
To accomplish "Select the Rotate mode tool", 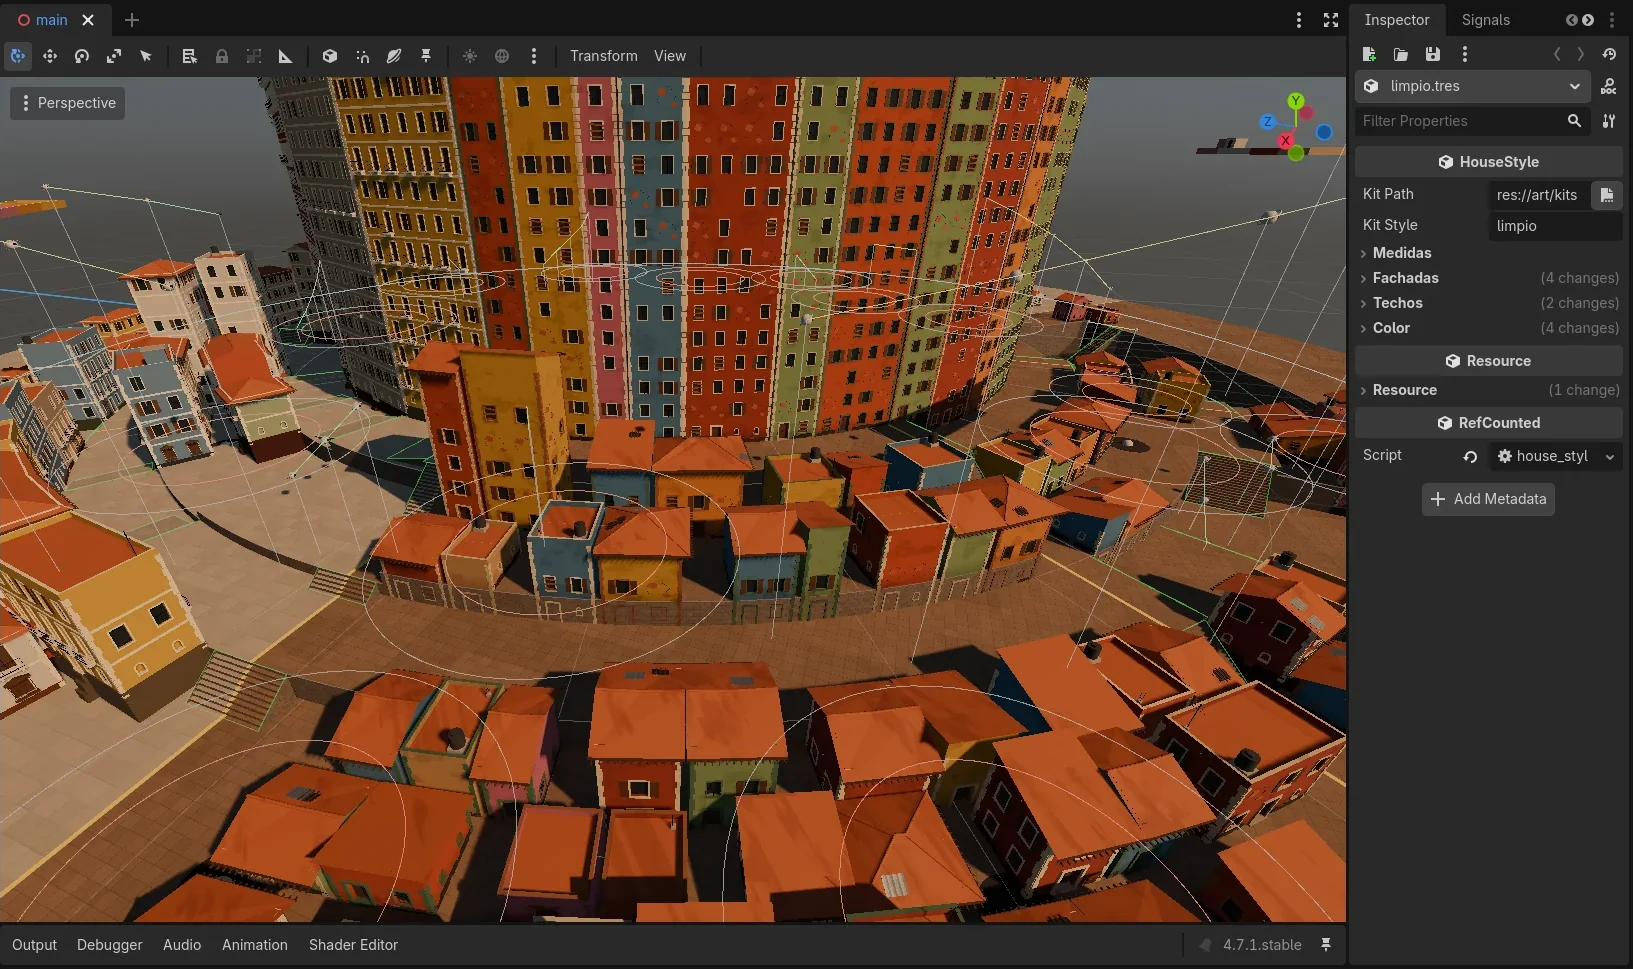I will click(82, 56).
